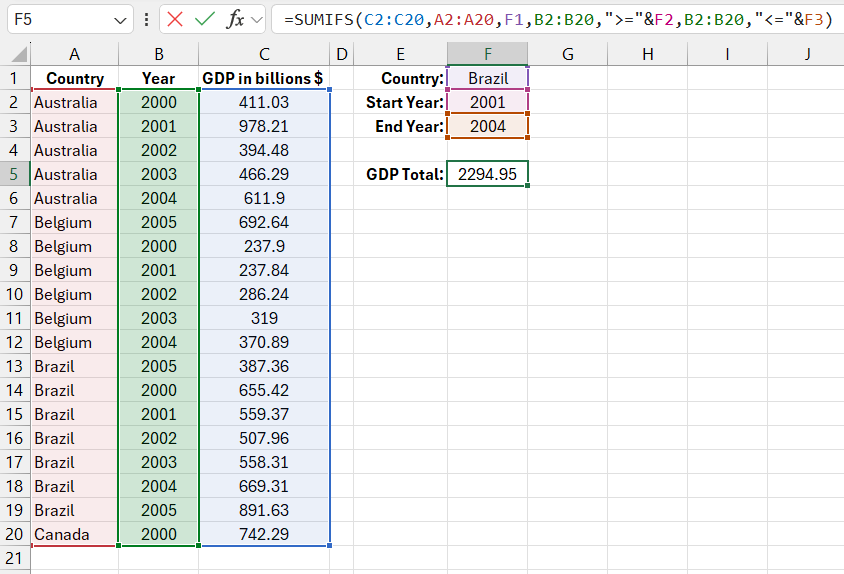Select column C header

(x=264, y=54)
